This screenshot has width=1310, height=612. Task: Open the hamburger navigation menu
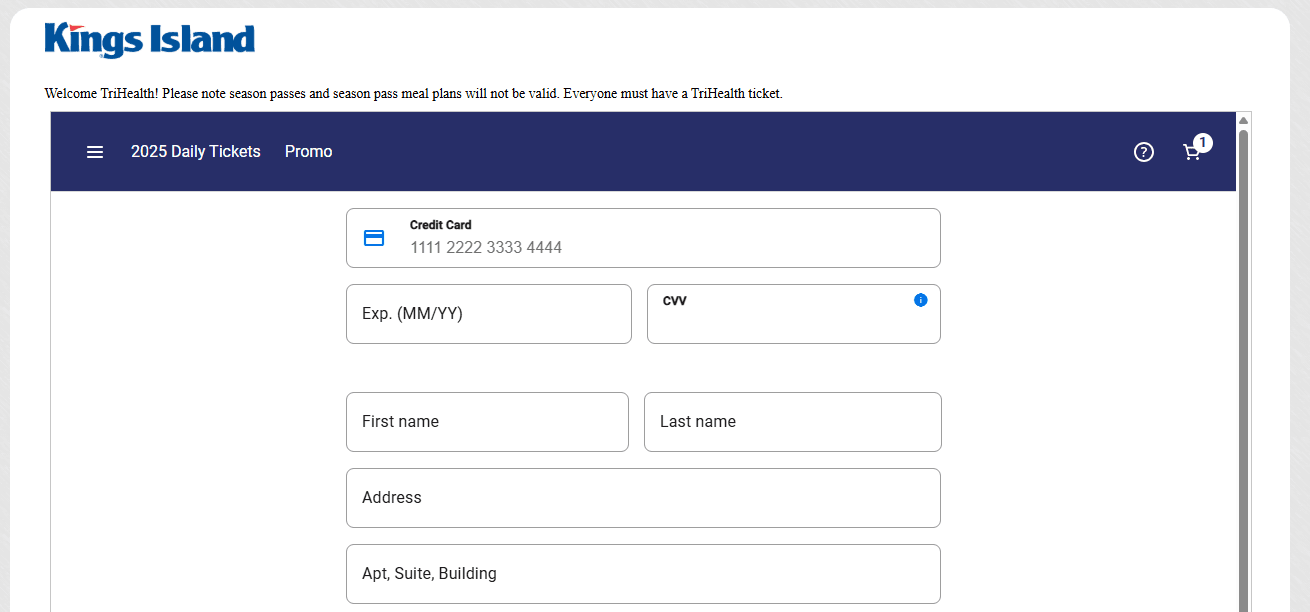pyautogui.click(x=95, y=152)
